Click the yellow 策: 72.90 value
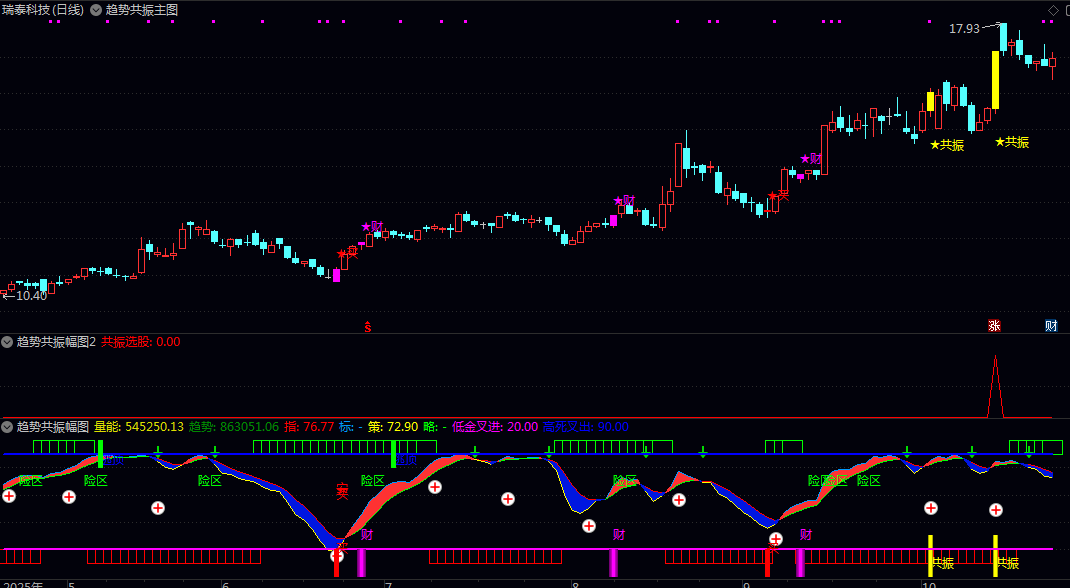 tap(393, 427)
